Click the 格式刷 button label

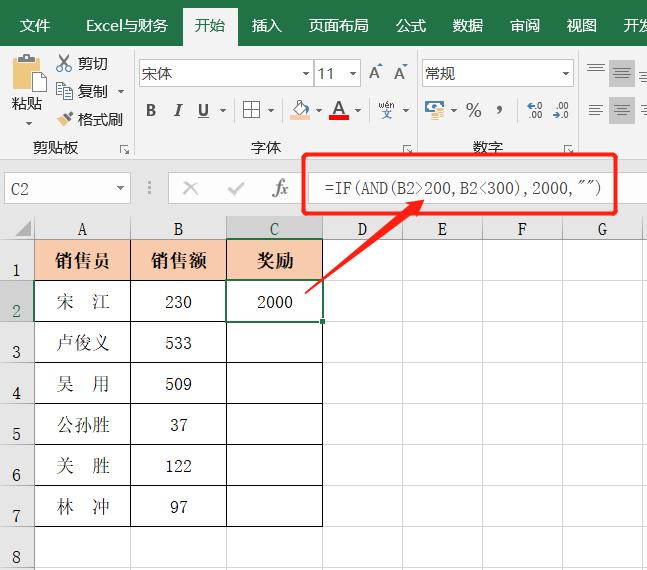coord(100,119)
